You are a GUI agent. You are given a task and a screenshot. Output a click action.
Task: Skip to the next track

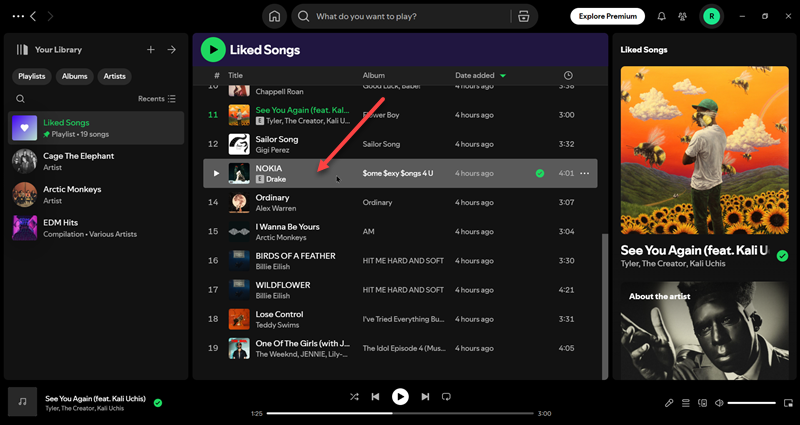pyautogui.click(x=425, y=396)
